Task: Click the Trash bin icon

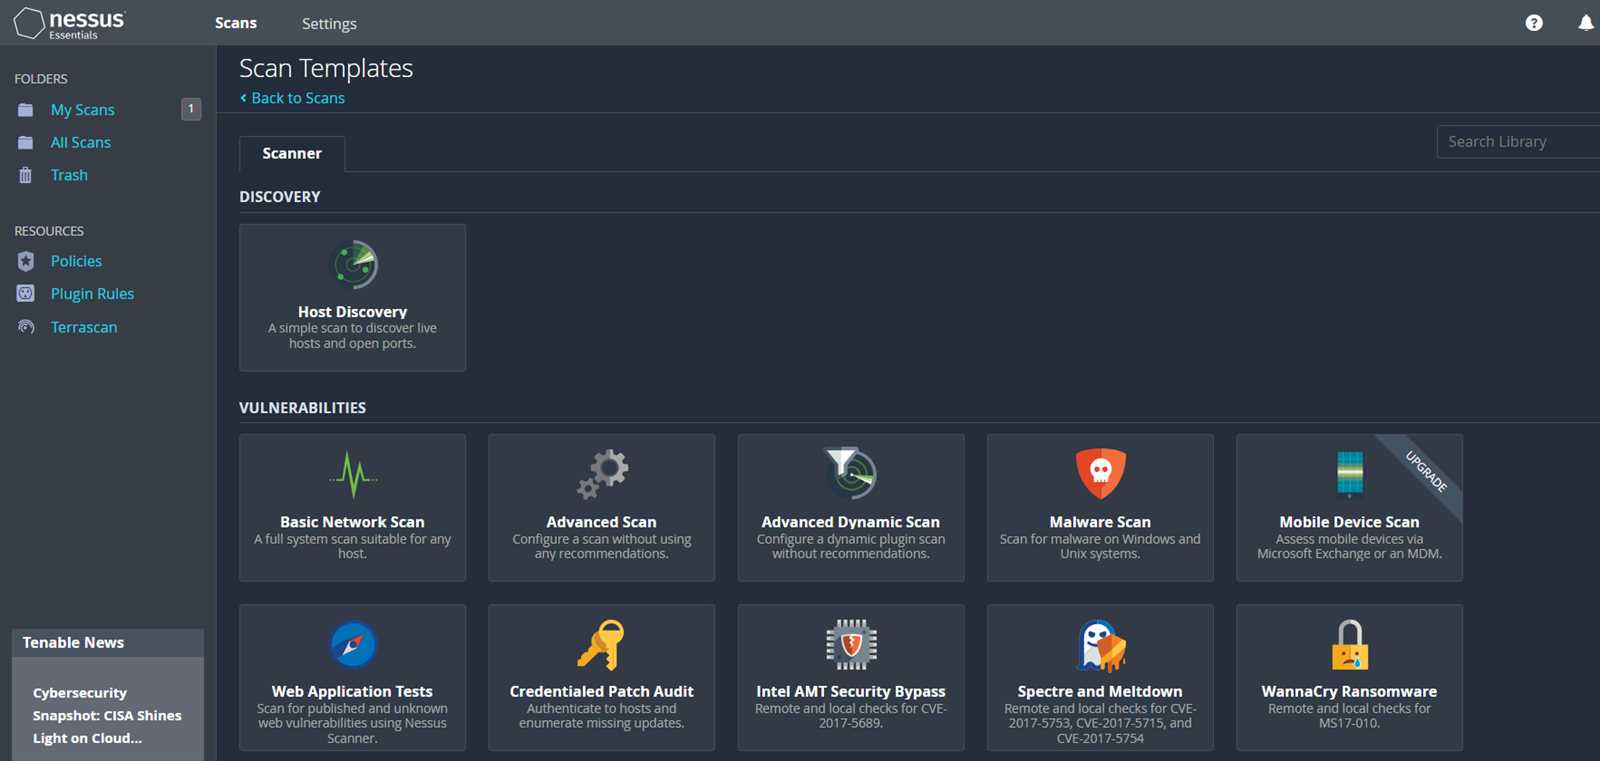Action: pos(26,175)
